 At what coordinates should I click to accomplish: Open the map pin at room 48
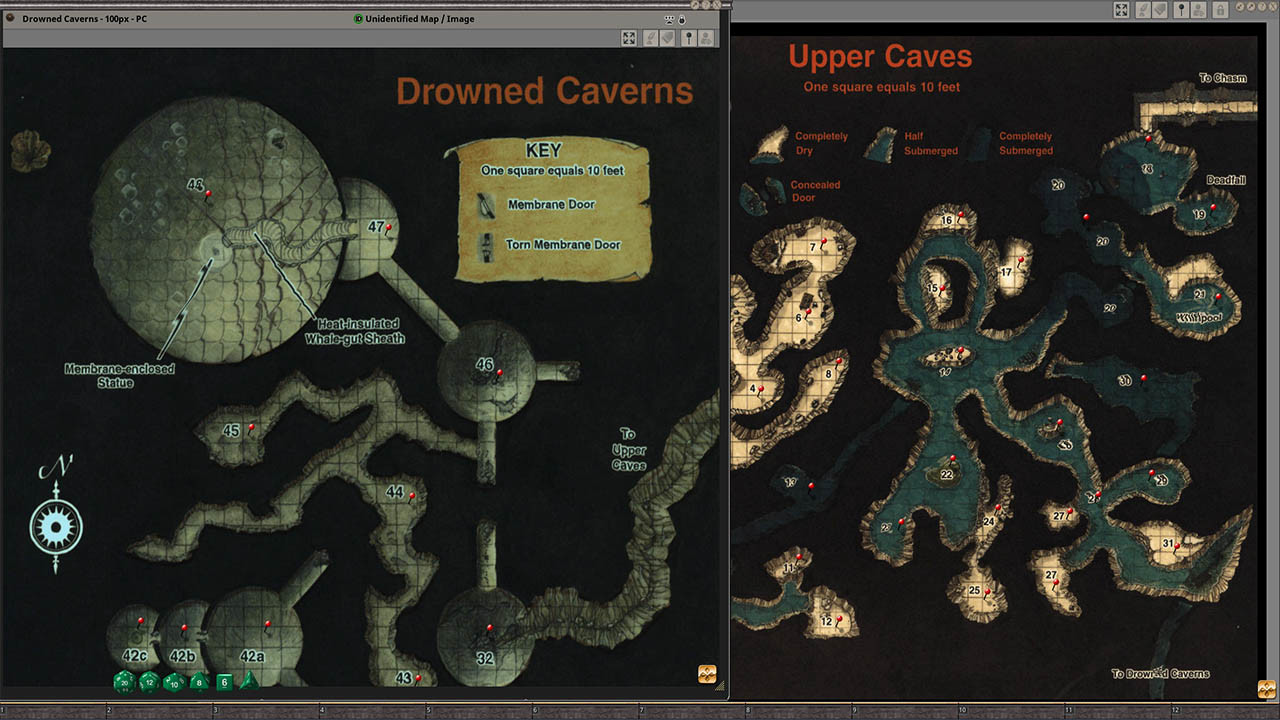[208, 194]
